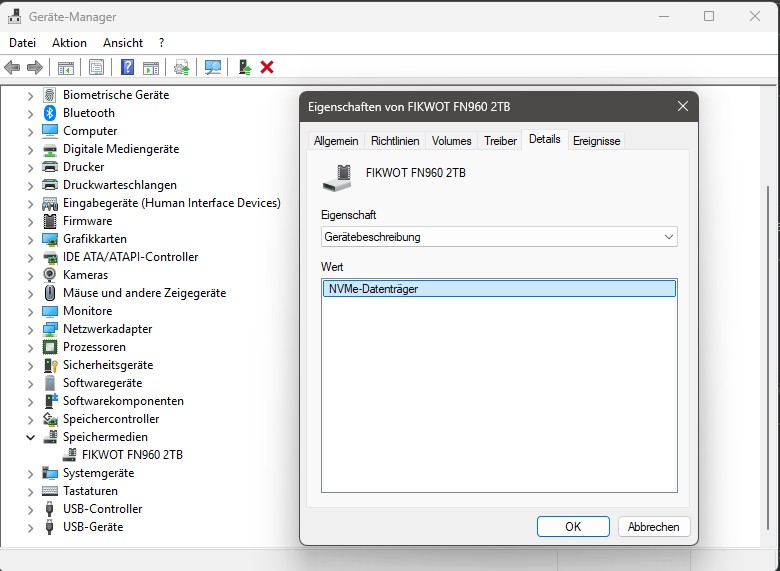Click the Biometrische Geräte fingerprint icon
The width and height of the screenshot is (780, 571).
pyautogui.click(x=50, y=95)
